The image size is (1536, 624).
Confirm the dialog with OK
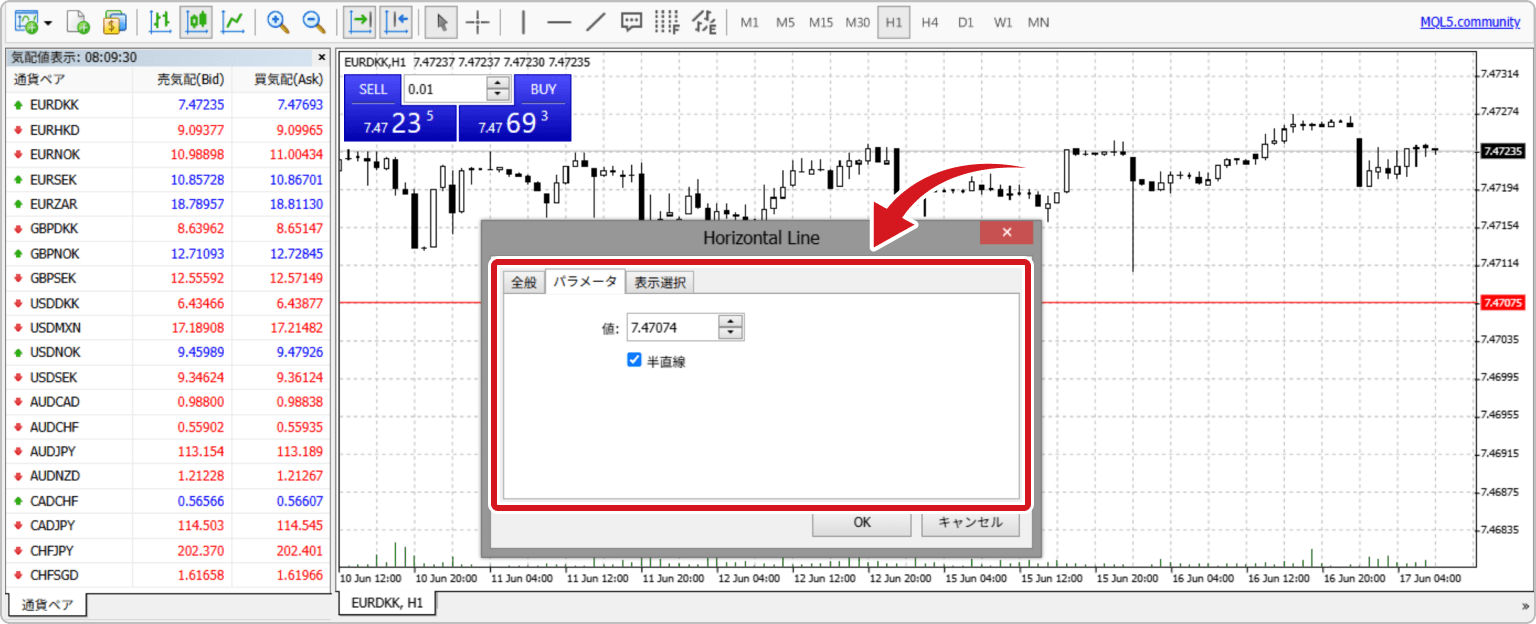pos(862,522)
